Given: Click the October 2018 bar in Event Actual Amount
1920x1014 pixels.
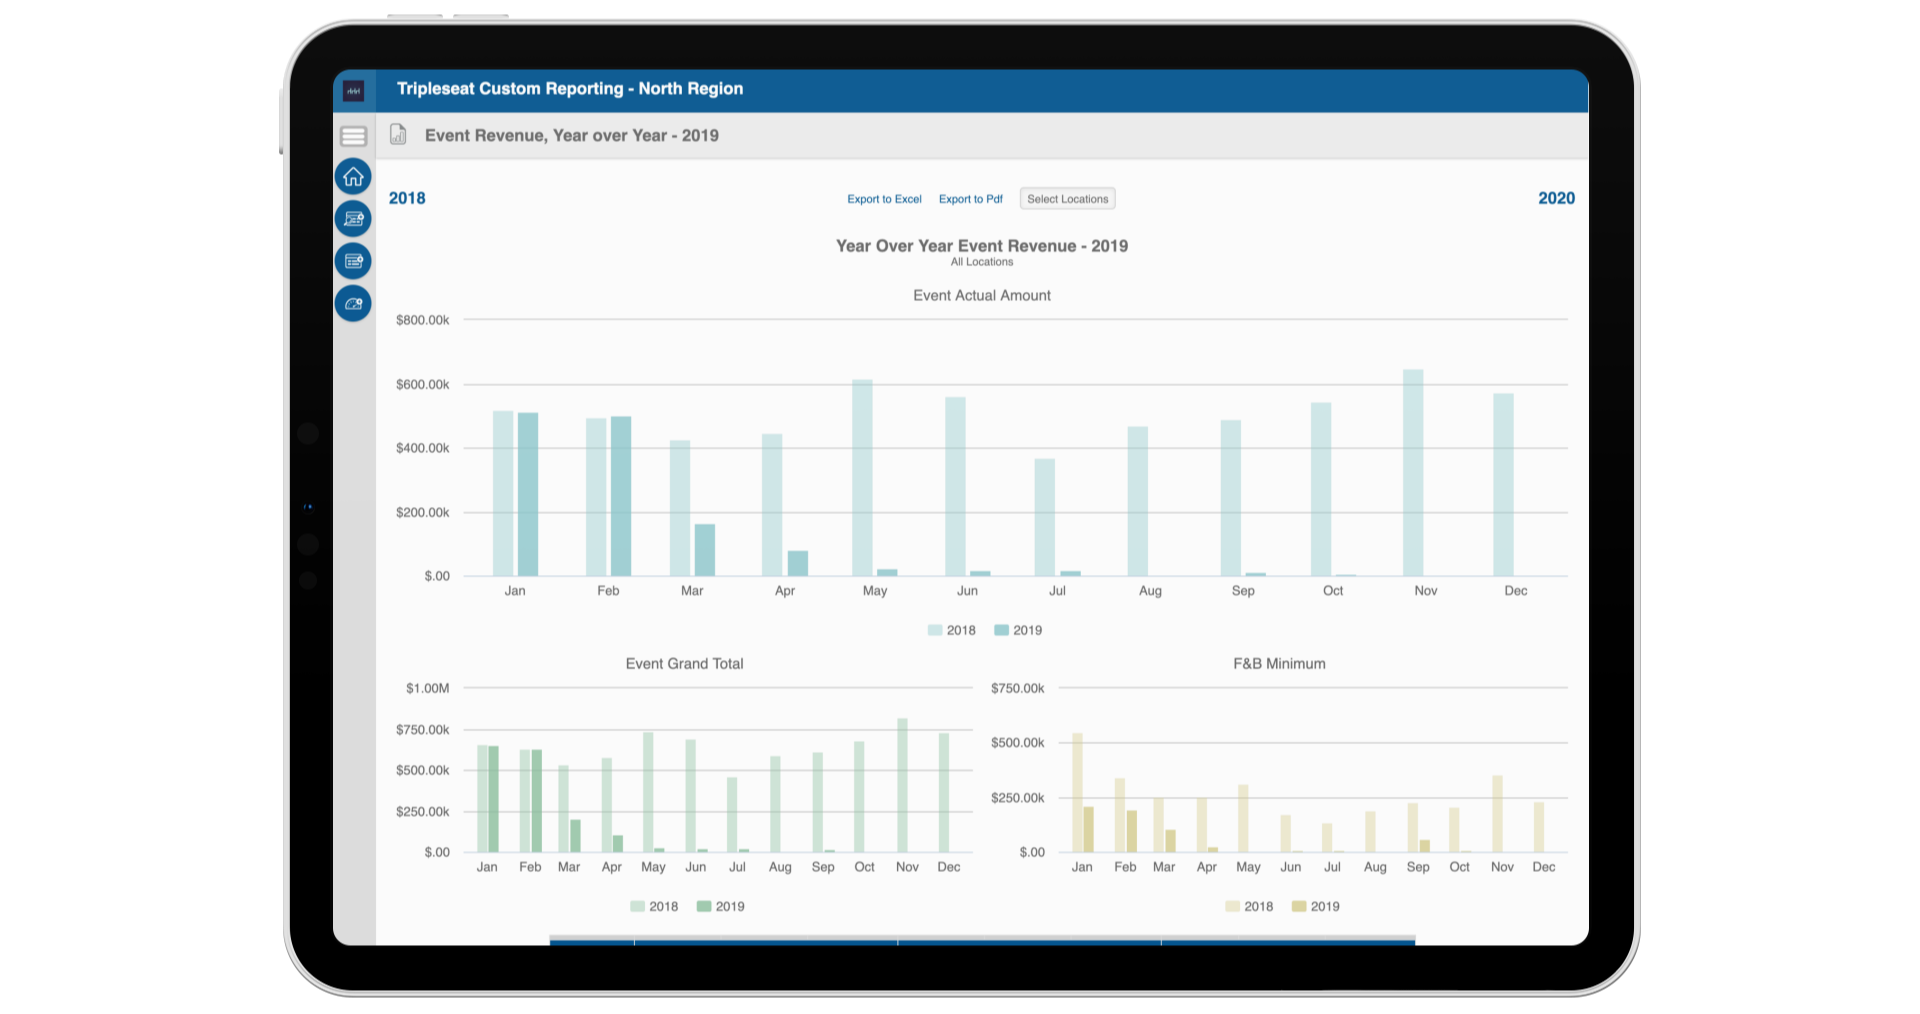Looking at the screenshot, I should (x=1321, y=489).
